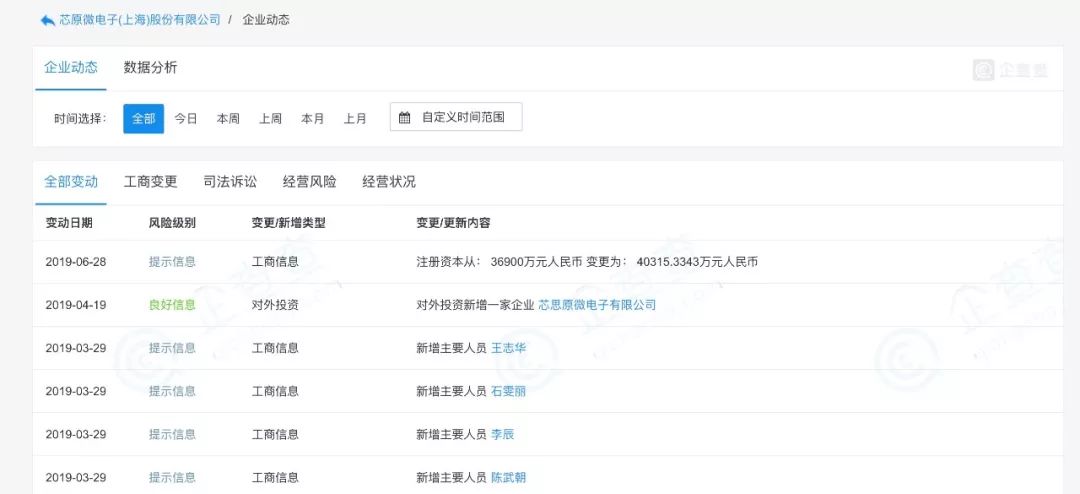The image size is (1080, 494).
Task: Click the 变动日期 column header
Action: [69, 223]
